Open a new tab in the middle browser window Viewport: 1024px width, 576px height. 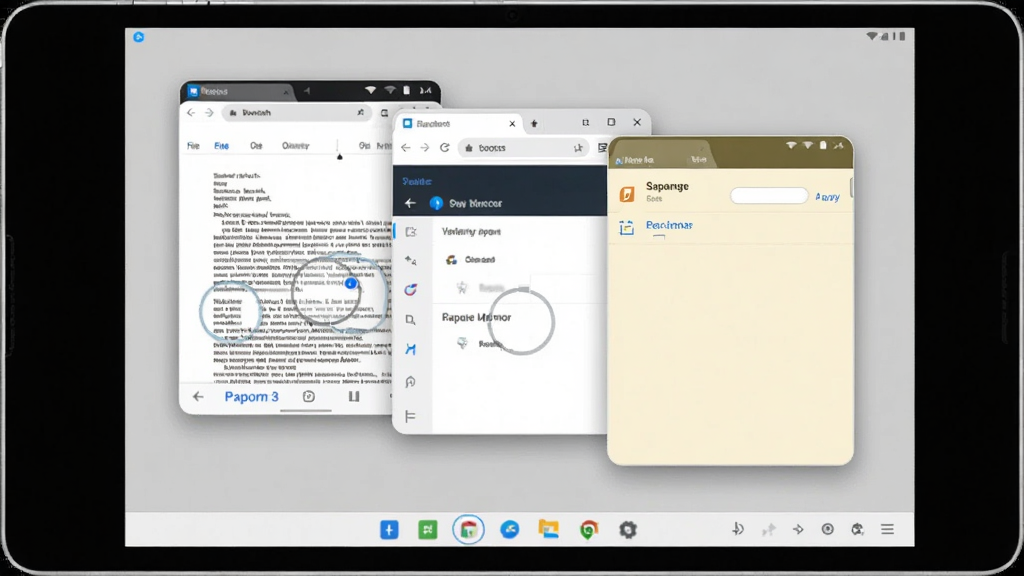pos(534,123)
